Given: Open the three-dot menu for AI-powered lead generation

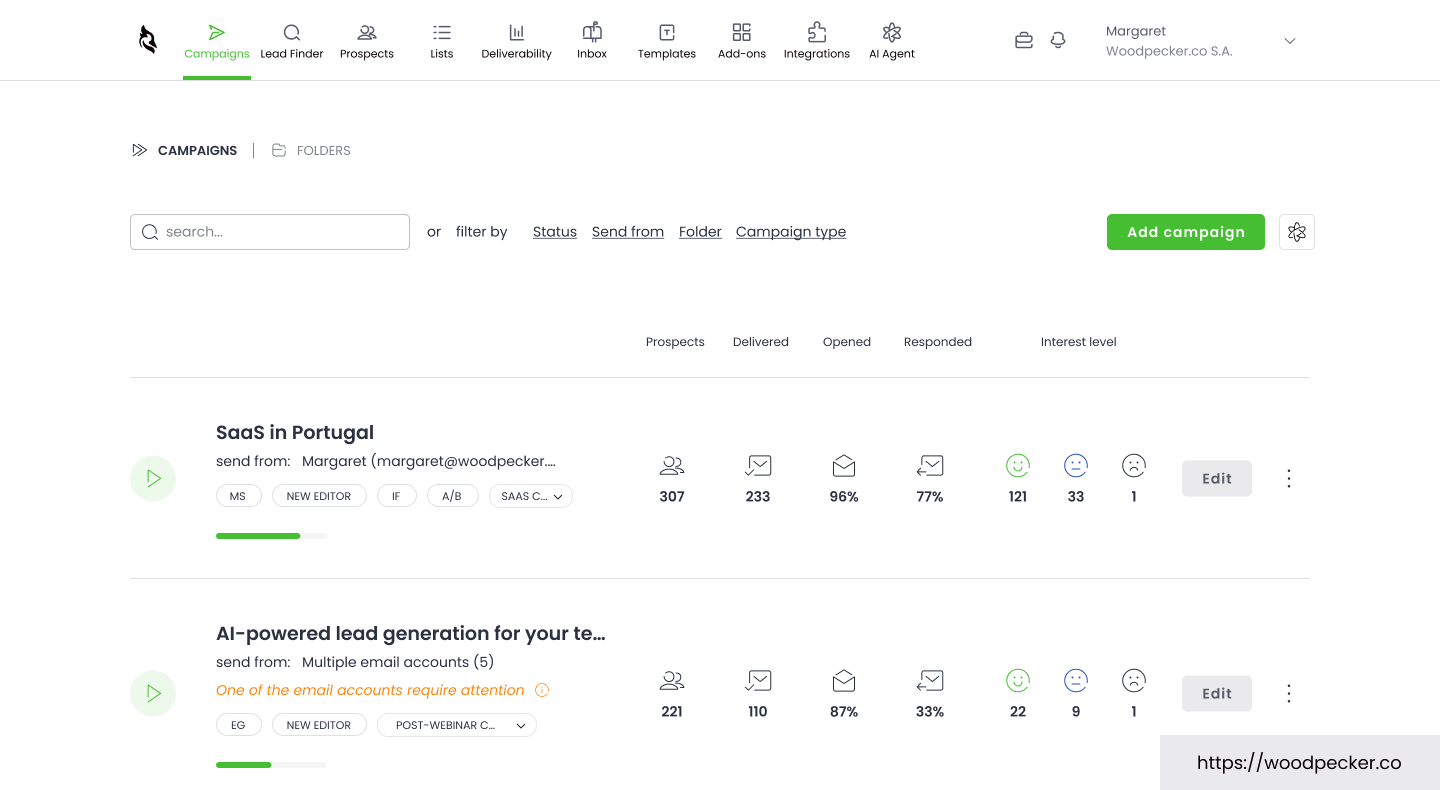Looking at the screenshot, I should [1289, 693].
